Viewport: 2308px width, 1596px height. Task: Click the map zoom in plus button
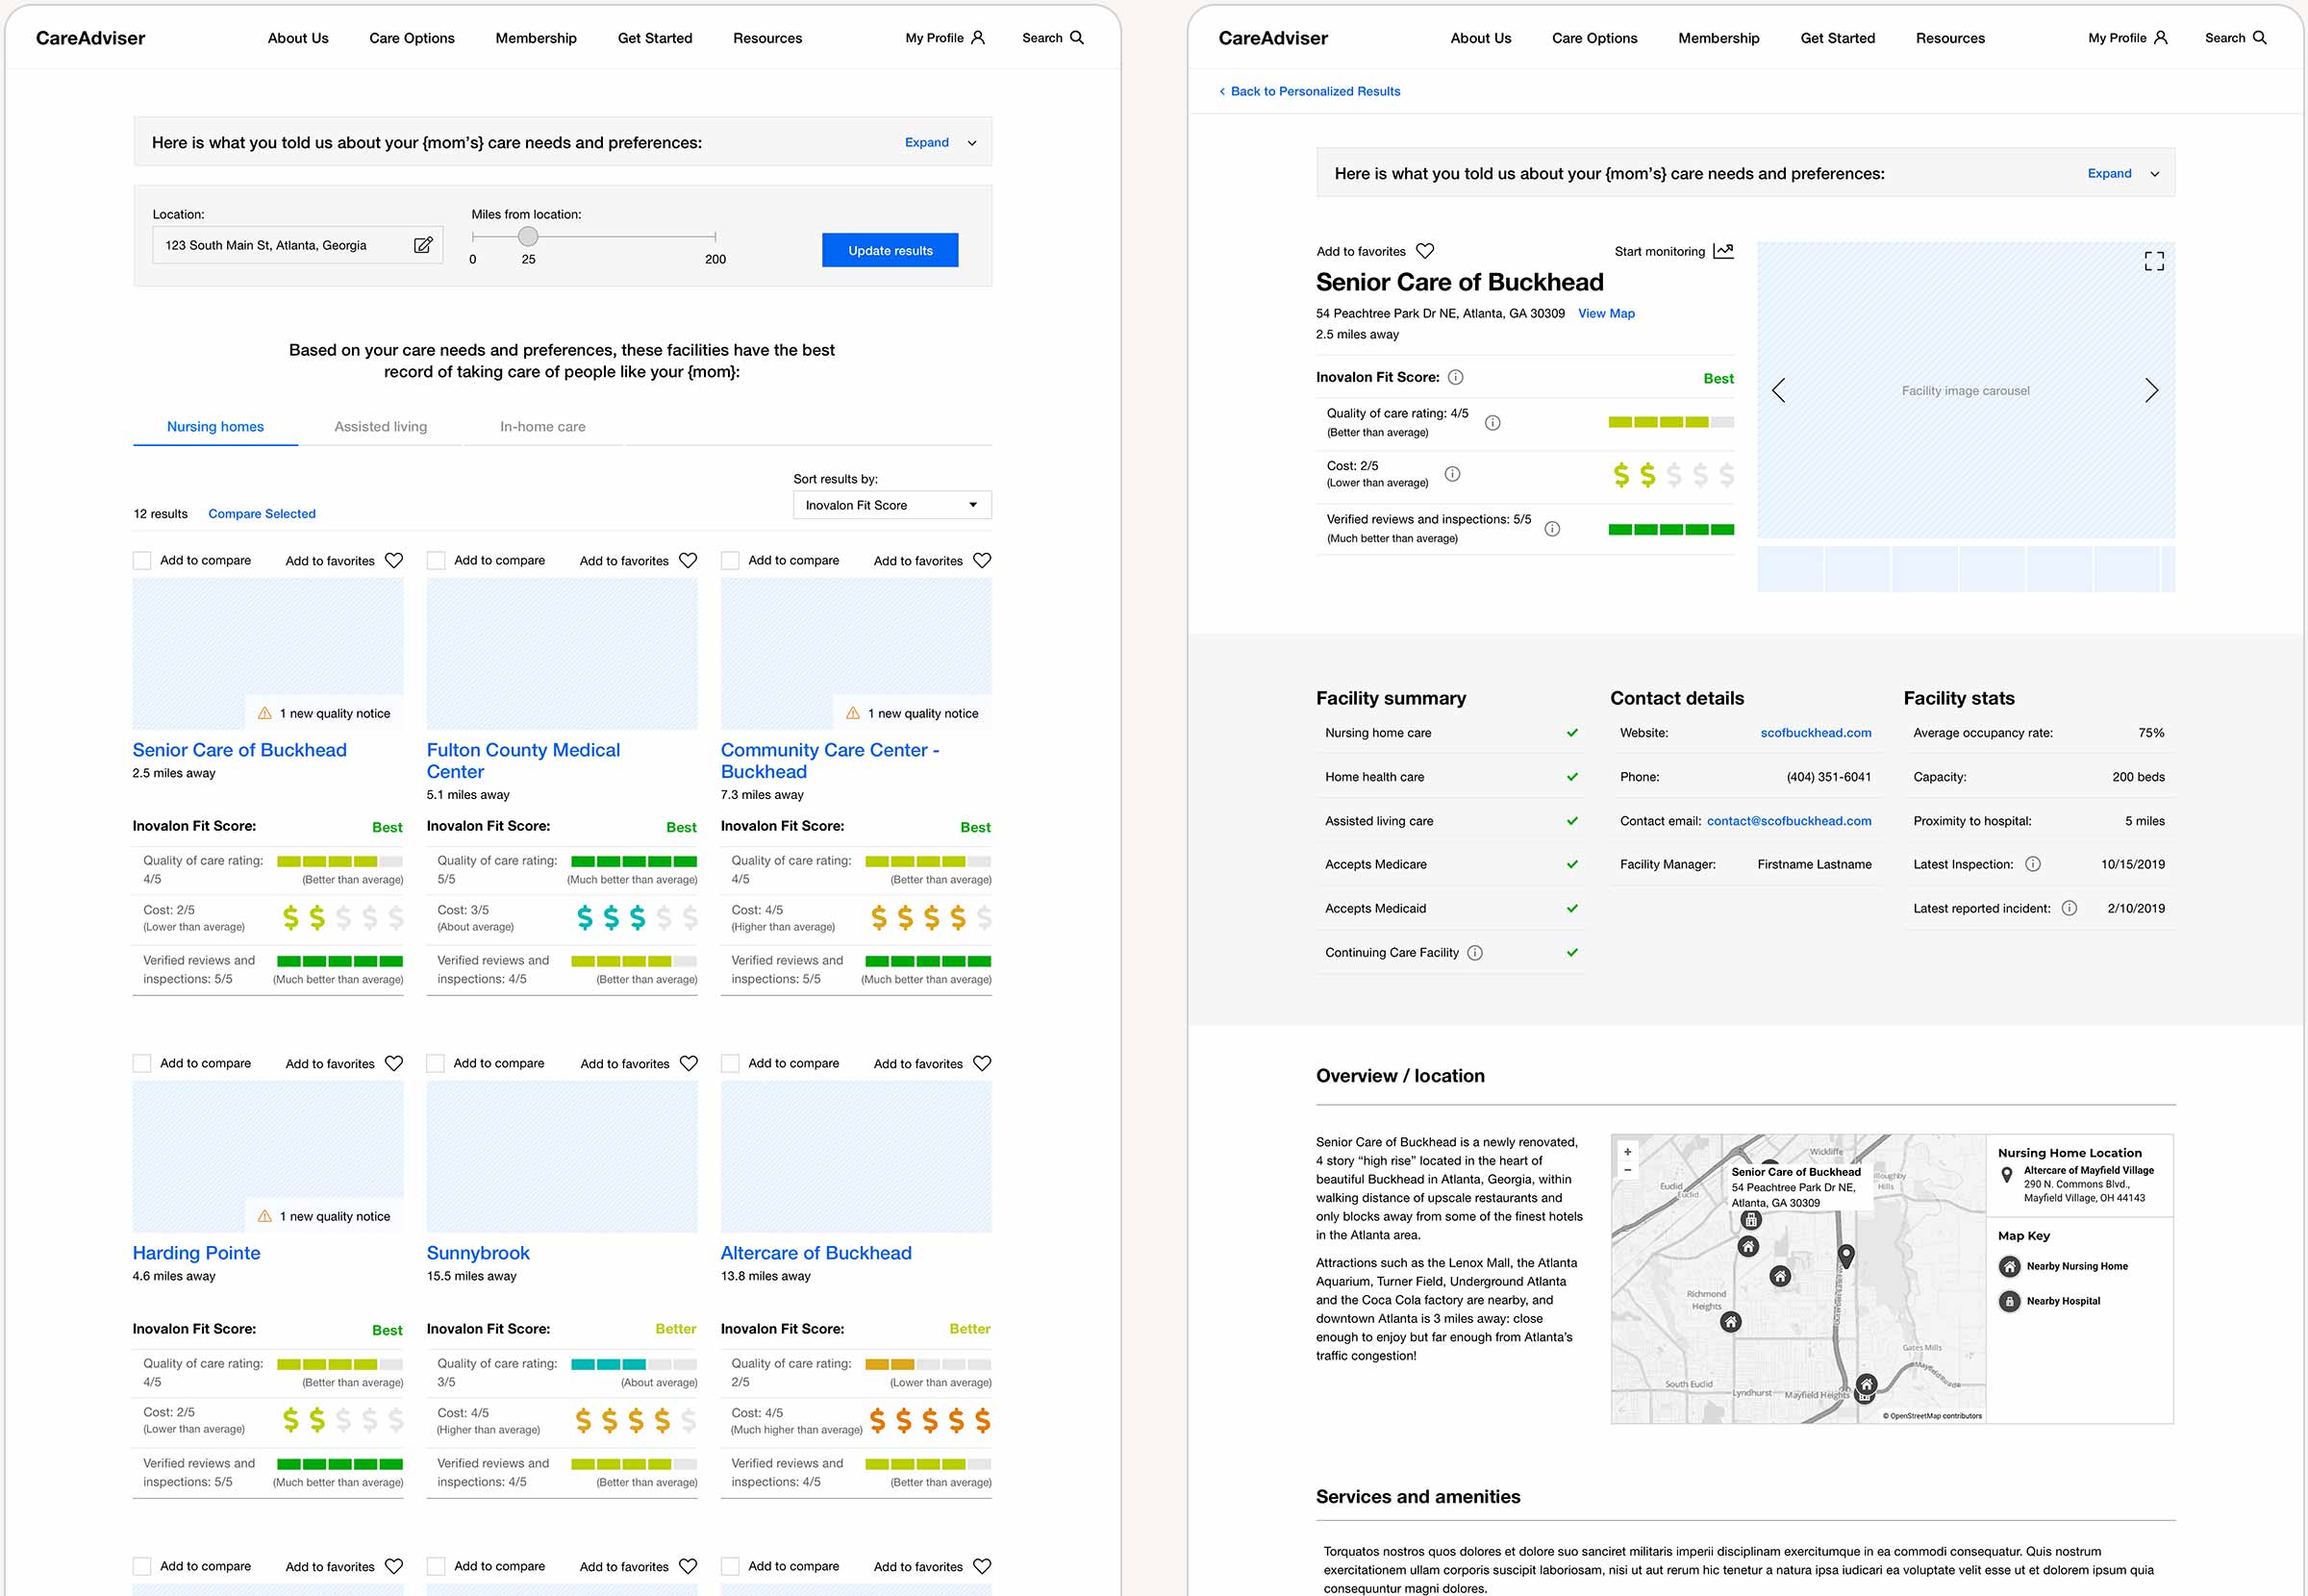tap(1627, 1152)
